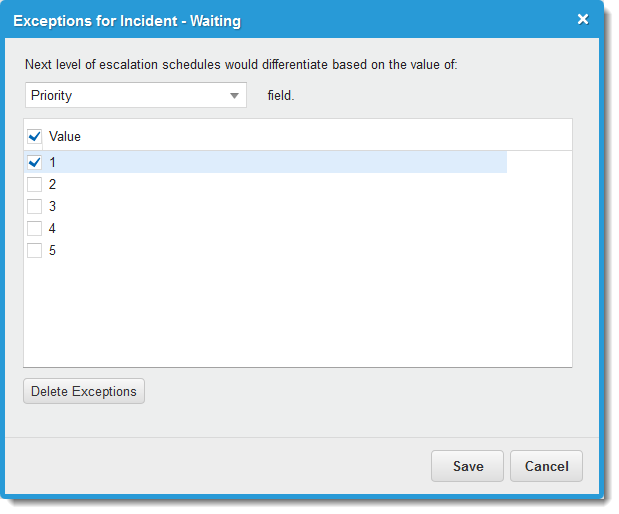Screen dimensions: 619x514
Task: Close the Exceptions for Incident dialog
Action: [x=583, y=19]
